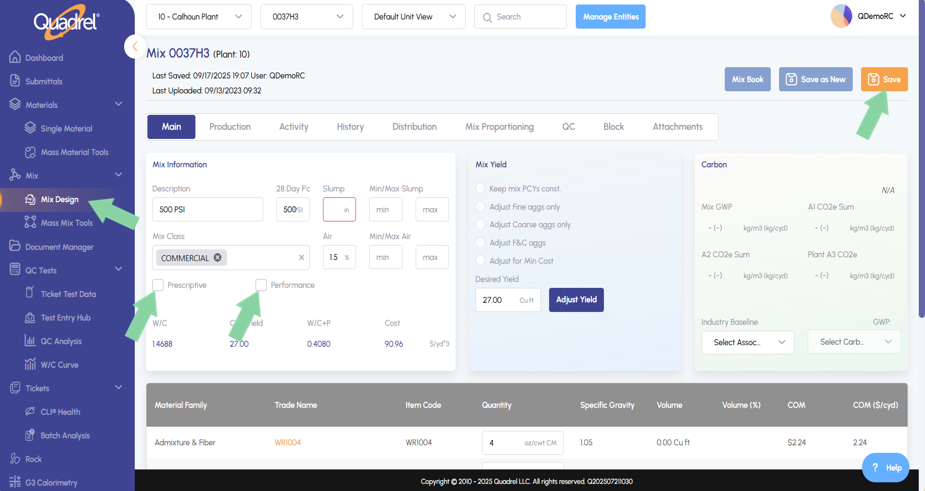The width and height of the screenshot is (925, 491).
Task: Open the Help button
Action: tap(887, 467)
